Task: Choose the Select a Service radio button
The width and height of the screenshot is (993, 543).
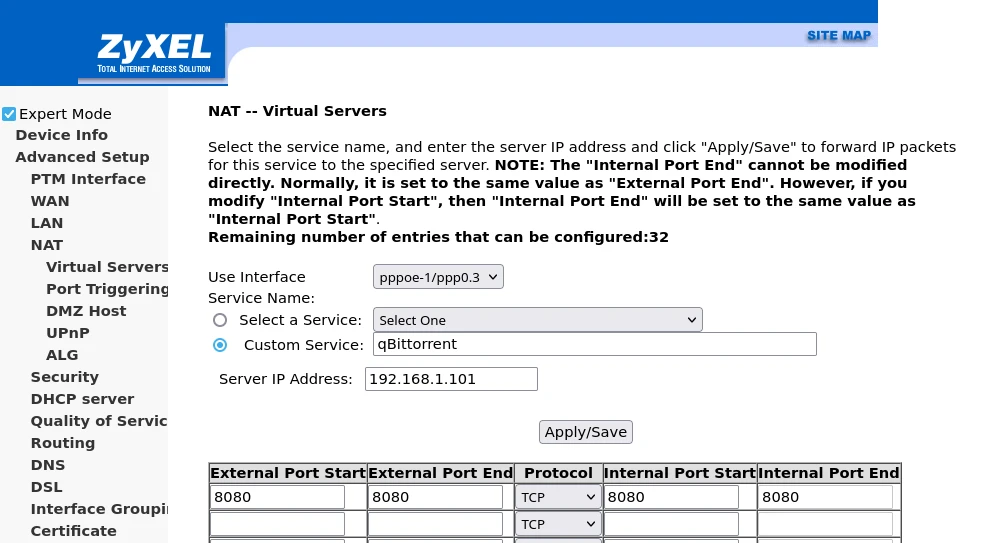Action: 220,320
